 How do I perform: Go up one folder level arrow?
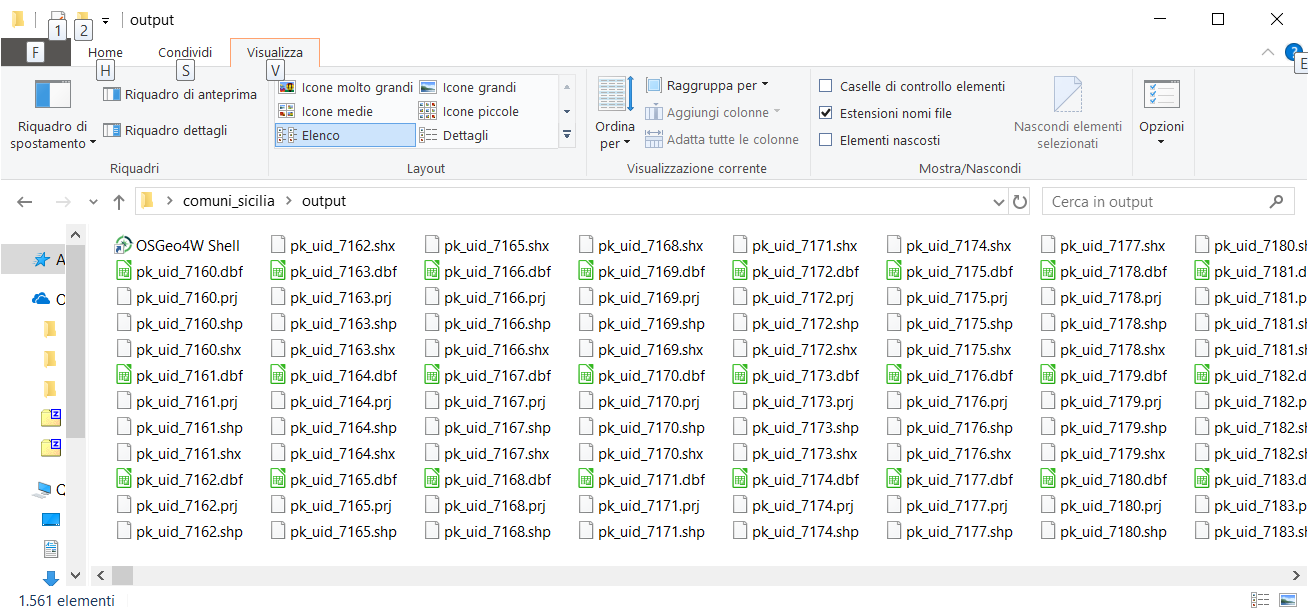pos(119,202)
